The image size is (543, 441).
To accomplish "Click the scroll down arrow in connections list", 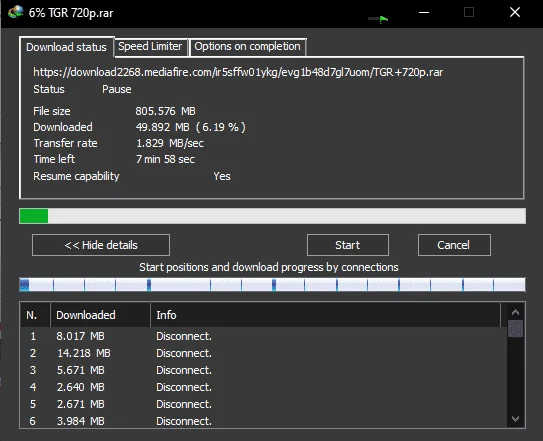I will (x=515, y=419).
